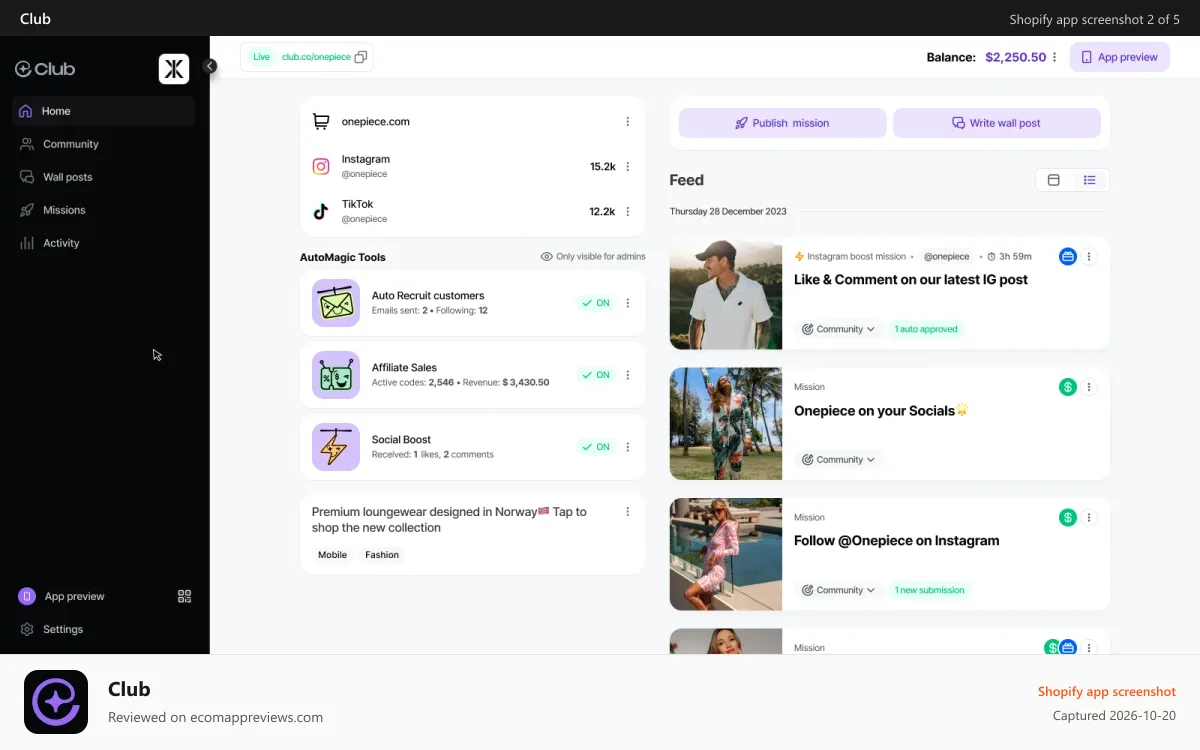This screenshot has height=750, width=1200.
Task: Click the gift reward badge on Like & Comment mission
Action: click(1068, 257)
